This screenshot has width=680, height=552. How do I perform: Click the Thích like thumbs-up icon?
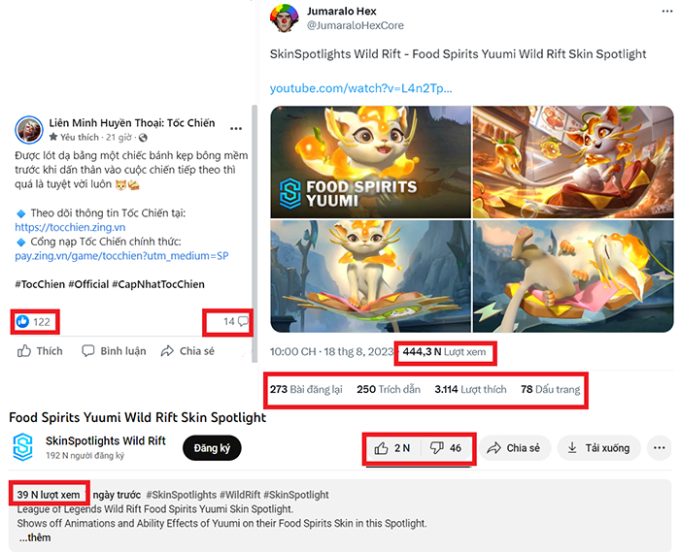[x=24, y=351]
